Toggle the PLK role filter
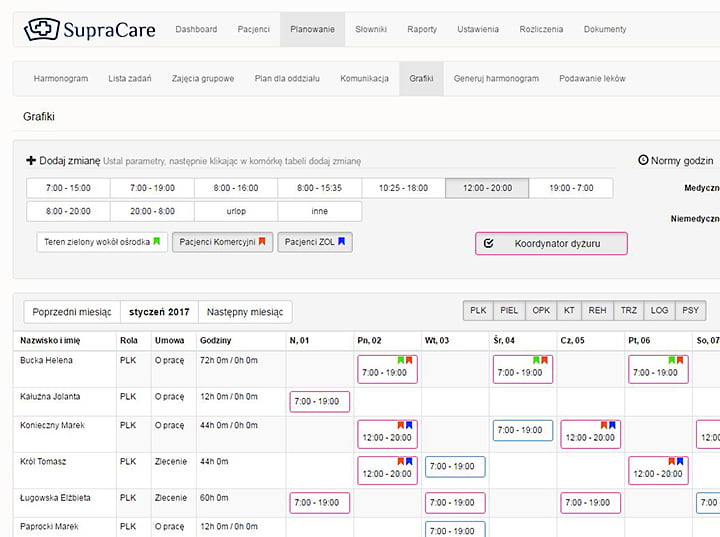Viewport: 720px width, 537px height. point(478,311)
